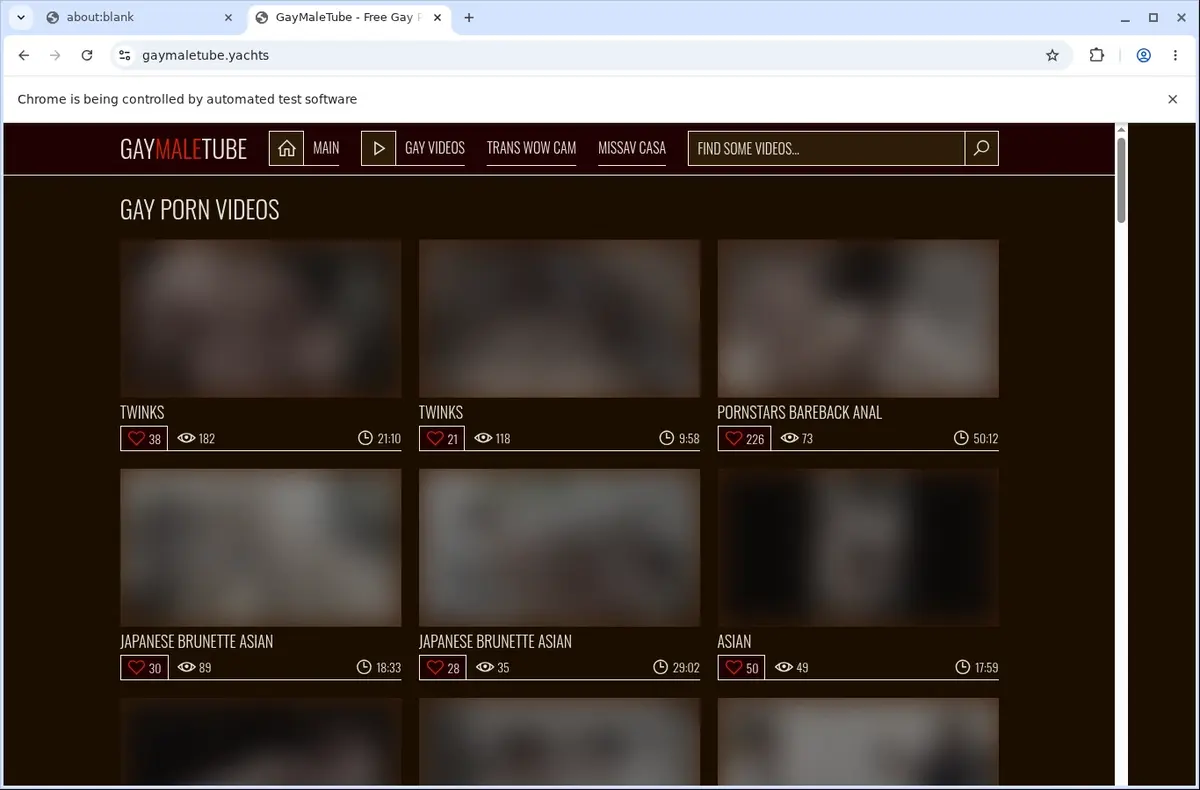
Task: Click the eye icon showing 73 views
Action: click(789, 438)
